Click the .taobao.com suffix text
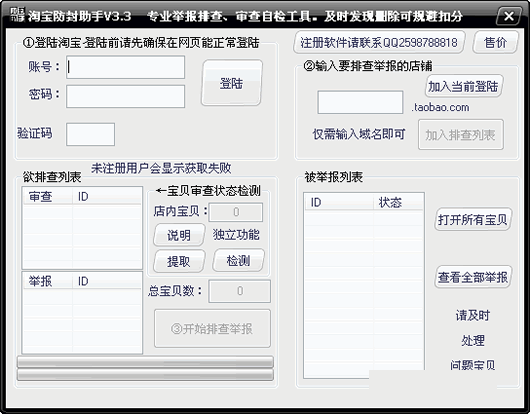 pos(440,107)
